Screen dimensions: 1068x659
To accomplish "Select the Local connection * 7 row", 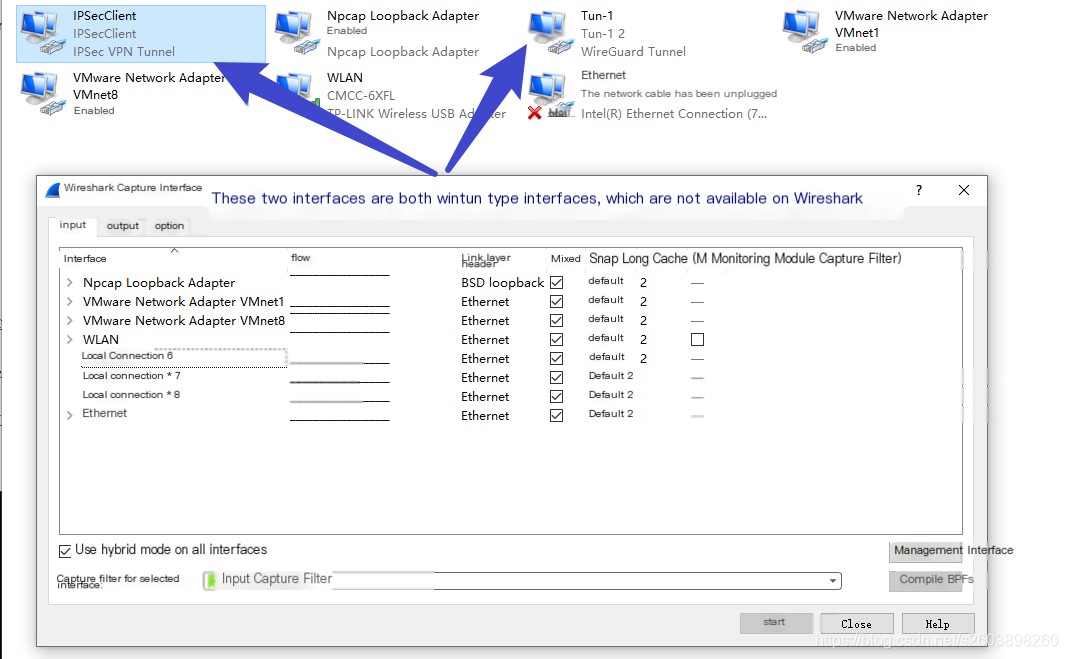I will click(511, 378).
